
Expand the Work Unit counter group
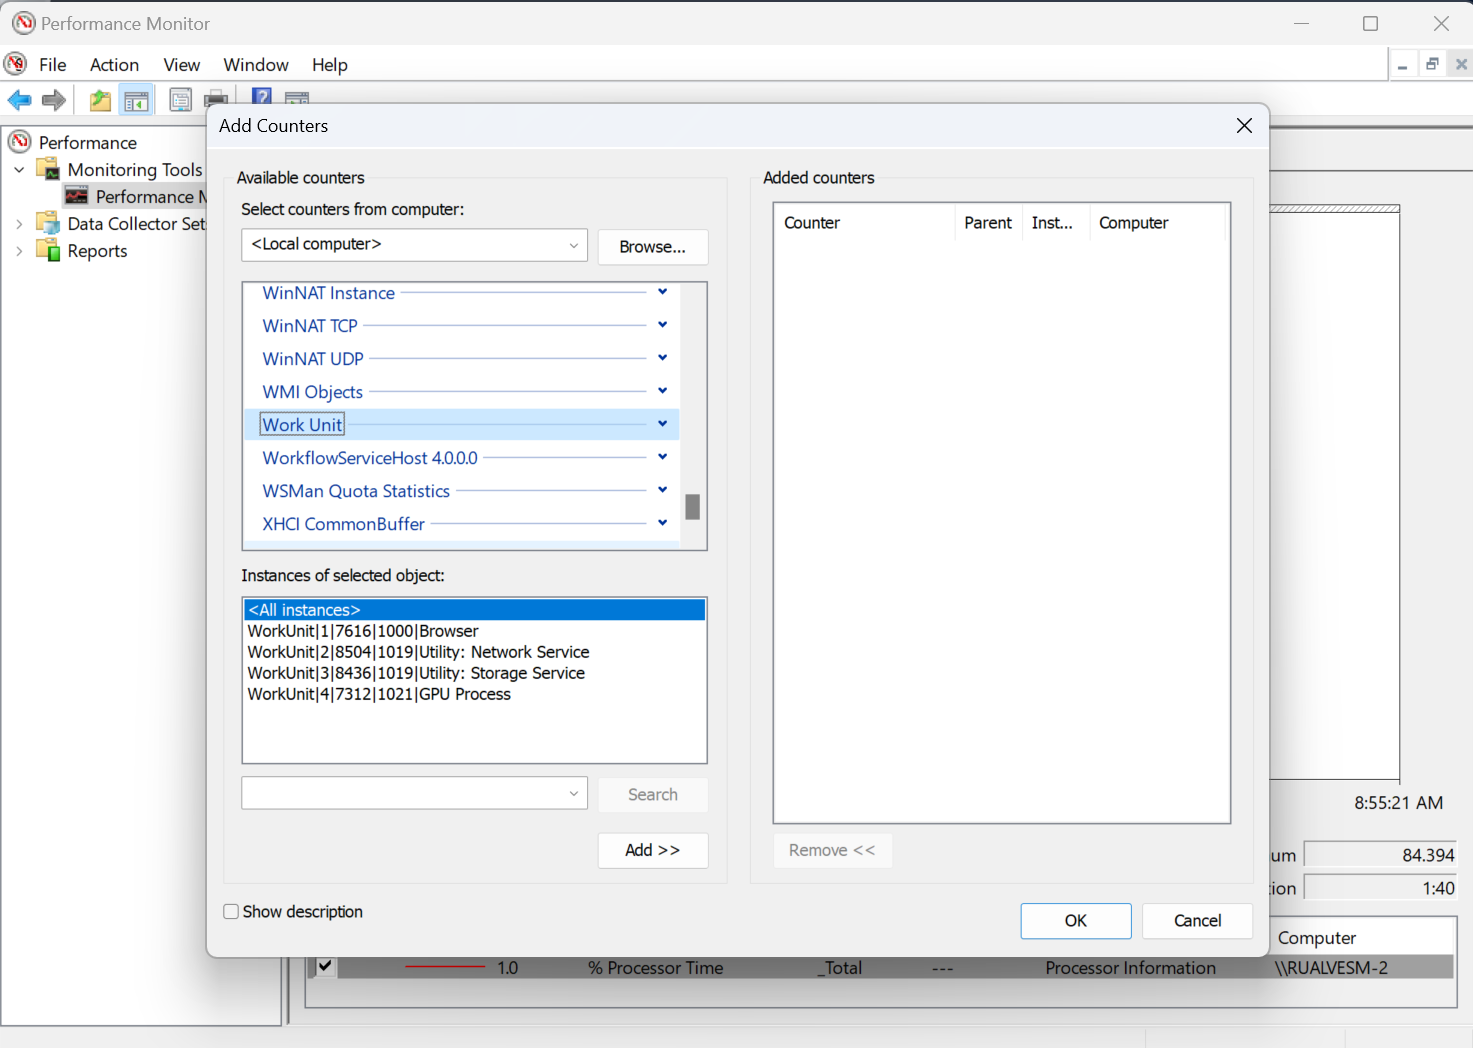pos(662,423)
